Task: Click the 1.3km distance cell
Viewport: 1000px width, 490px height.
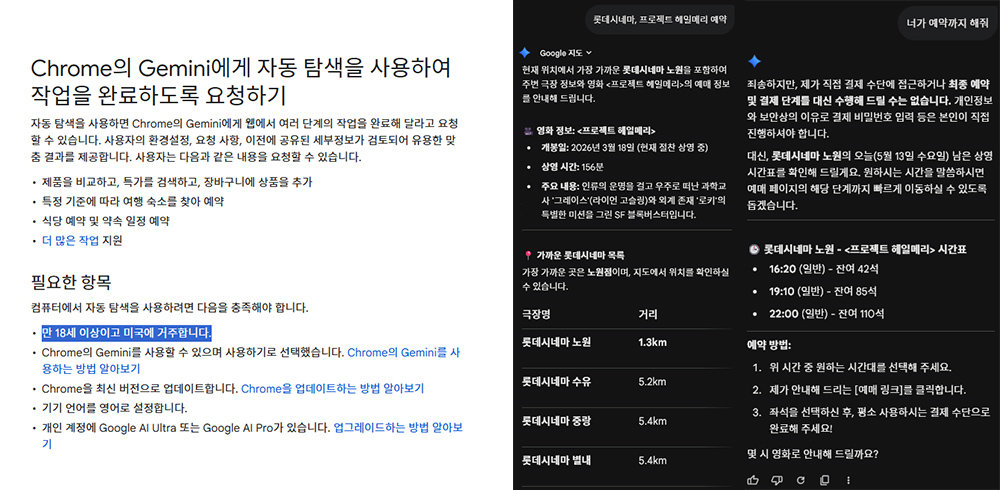Action: (x=652, y=342)
